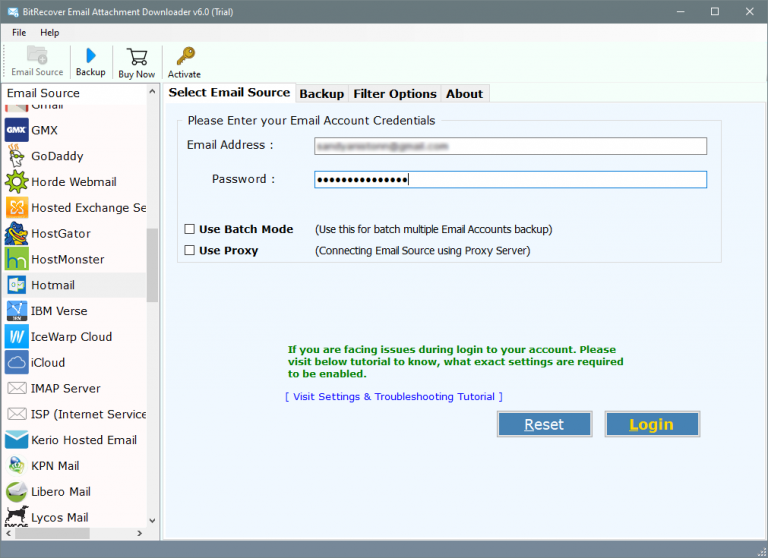Viewport: 768px width, 558px height.
Task: Toggle the Use Proxy checkbox
Action: 190,250
